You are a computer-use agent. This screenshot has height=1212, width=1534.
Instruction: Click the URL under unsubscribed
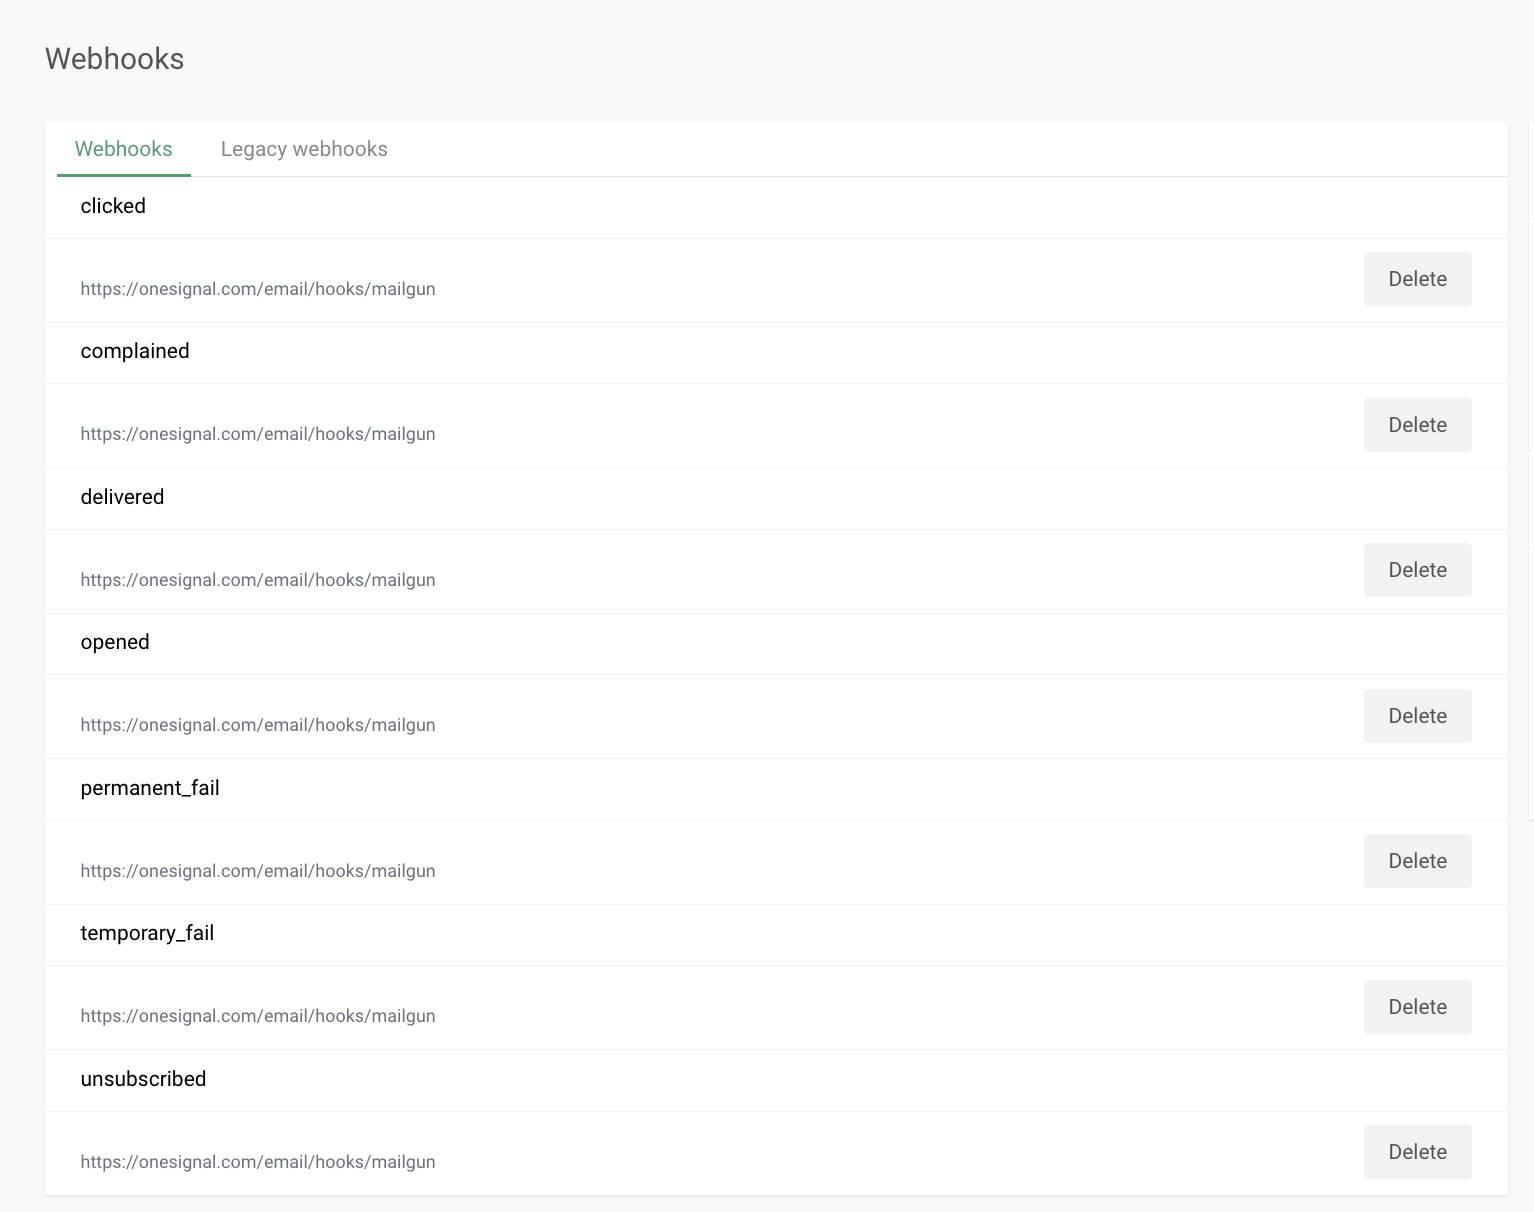258,1162
